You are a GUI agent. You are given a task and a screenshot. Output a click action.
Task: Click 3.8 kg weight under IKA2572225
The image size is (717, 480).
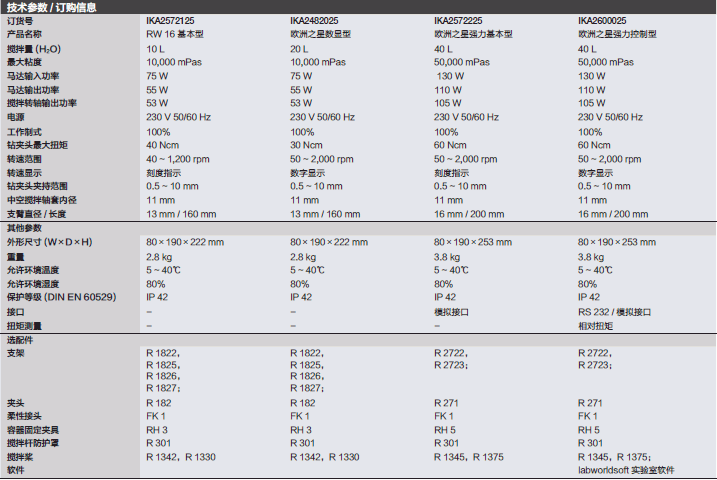[447, 257]
